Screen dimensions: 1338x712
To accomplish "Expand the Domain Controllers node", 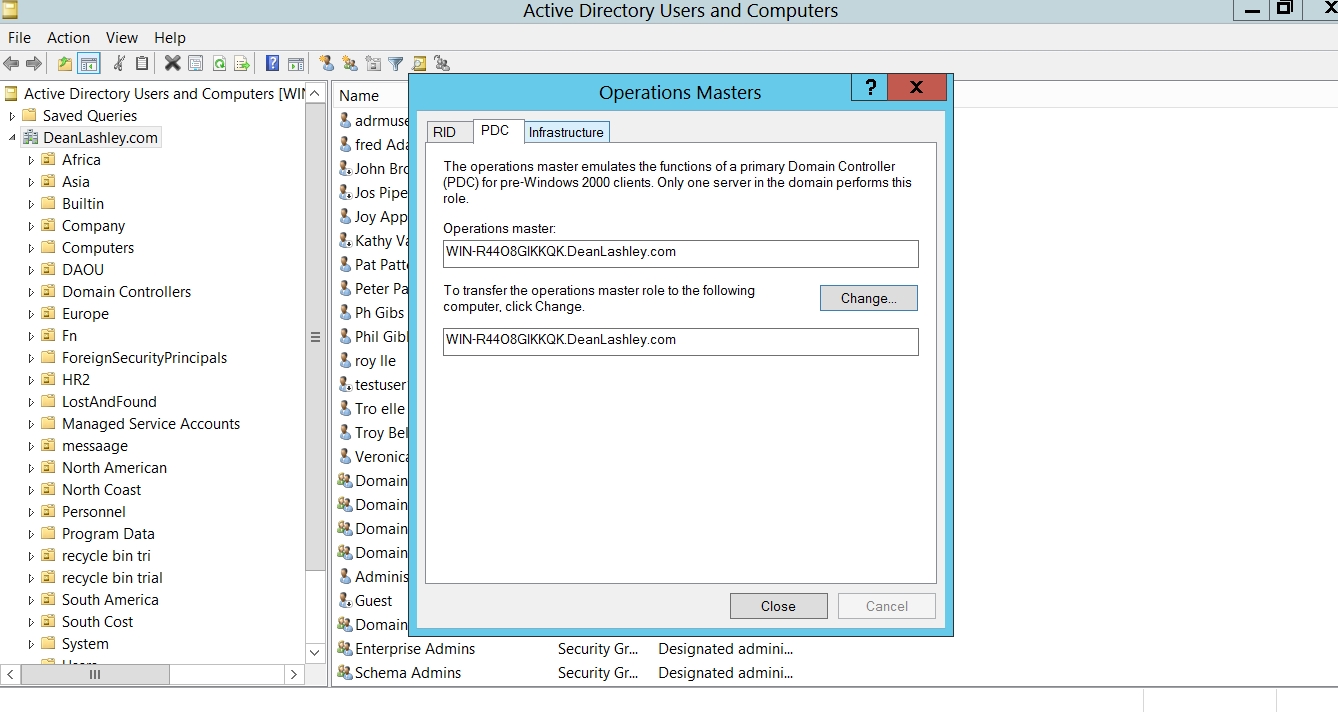I will point(31,292).
